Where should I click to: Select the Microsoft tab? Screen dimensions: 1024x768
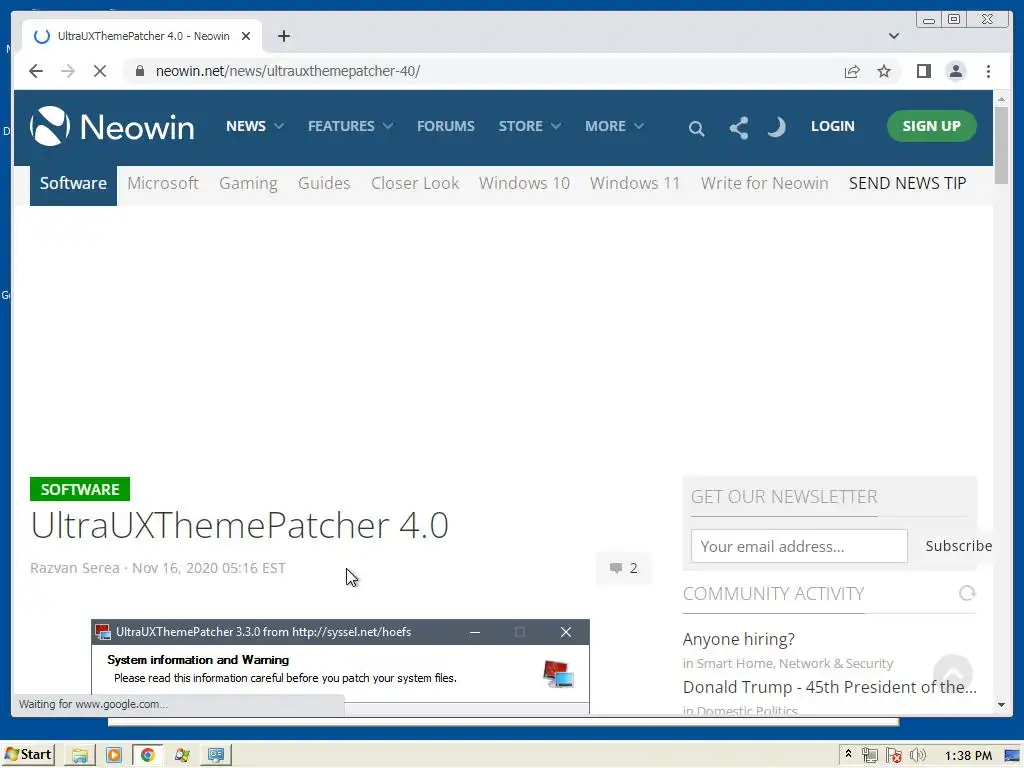[163, 184]
